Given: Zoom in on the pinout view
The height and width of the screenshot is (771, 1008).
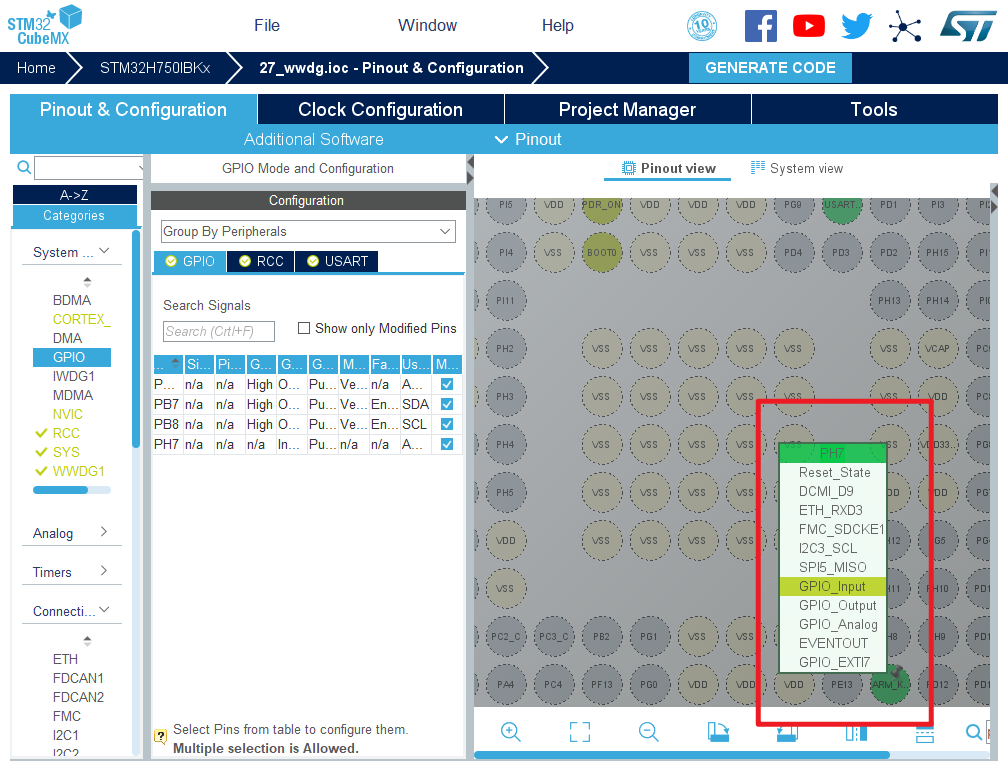Looking at the screenshot, I should pos(511,732).
